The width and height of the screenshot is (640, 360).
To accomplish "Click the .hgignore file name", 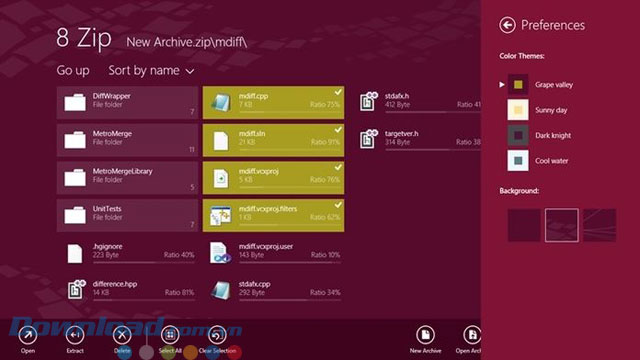I will click(107, 246).
